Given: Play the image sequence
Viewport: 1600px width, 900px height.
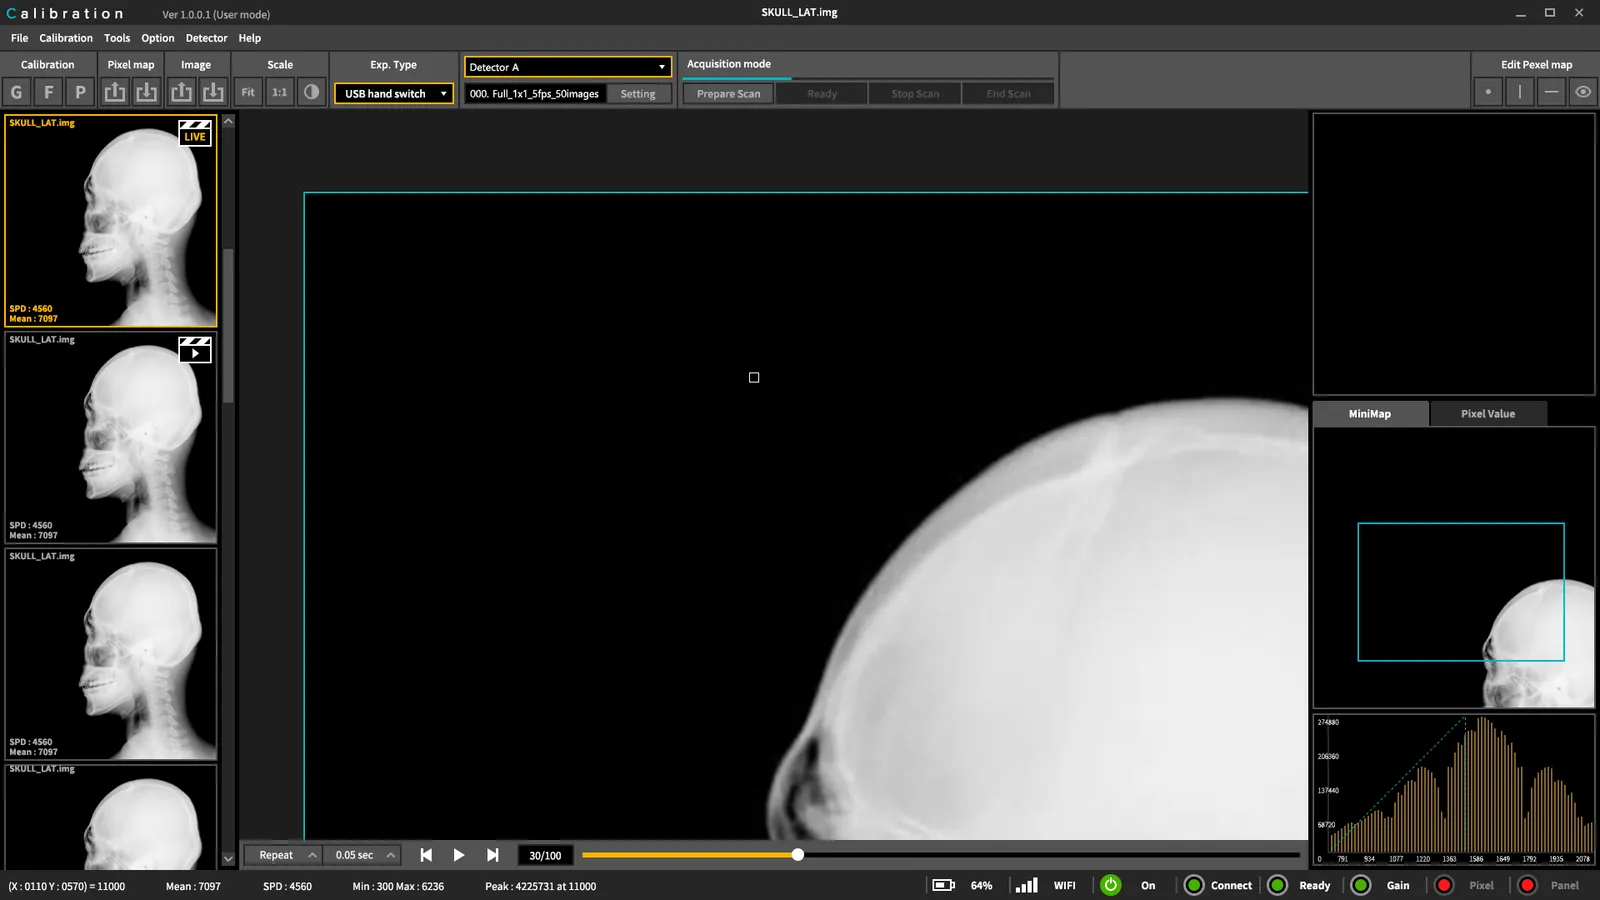Looking at the screenshot, I should click(x=459, y=855).
